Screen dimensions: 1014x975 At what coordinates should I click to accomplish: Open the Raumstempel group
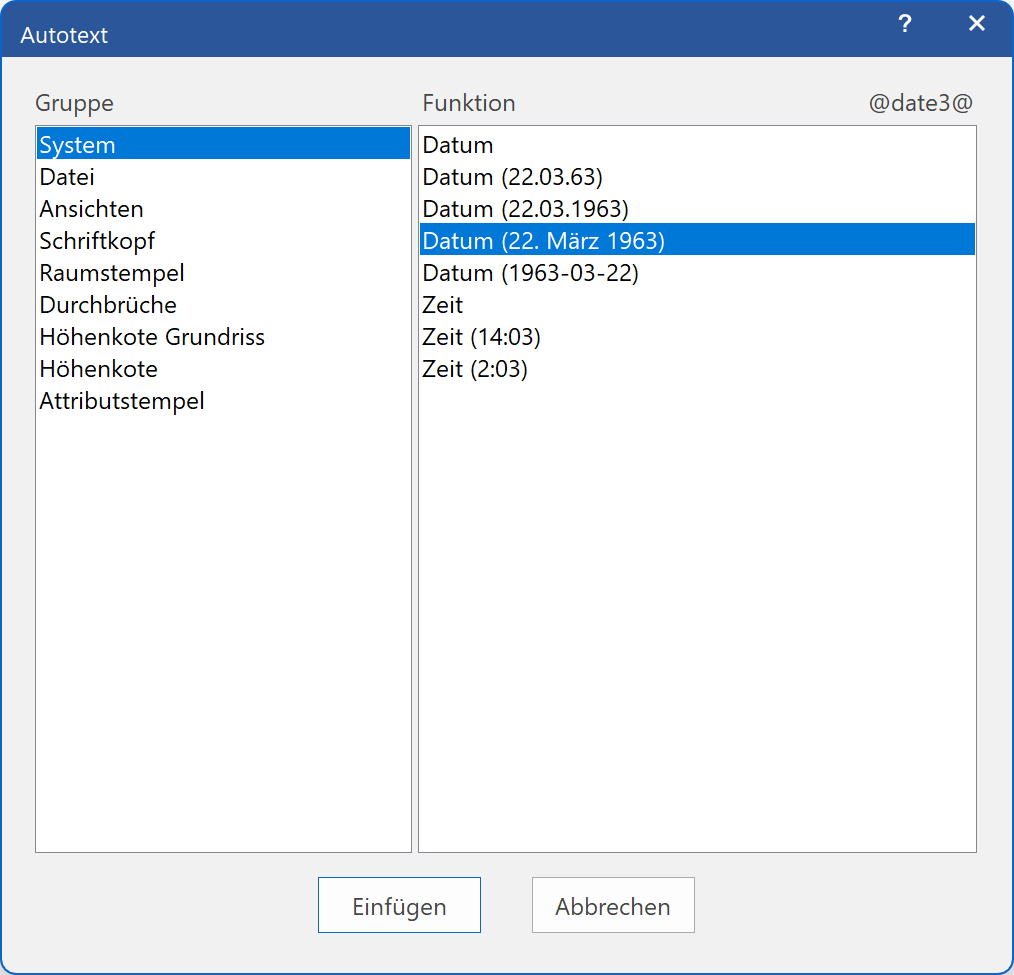[112, 273]
